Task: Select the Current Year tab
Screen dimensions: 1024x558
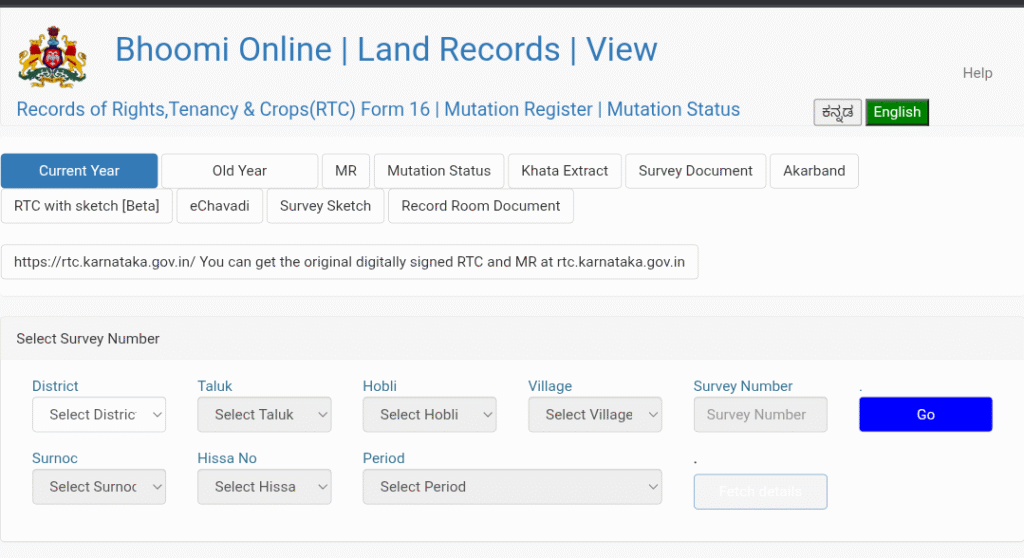Action: pos(79,171)
